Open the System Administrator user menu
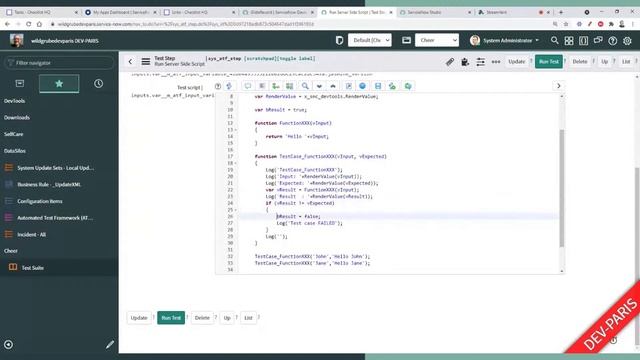The width and height of the screenshot is (640, 360). [x=504, y=40]
